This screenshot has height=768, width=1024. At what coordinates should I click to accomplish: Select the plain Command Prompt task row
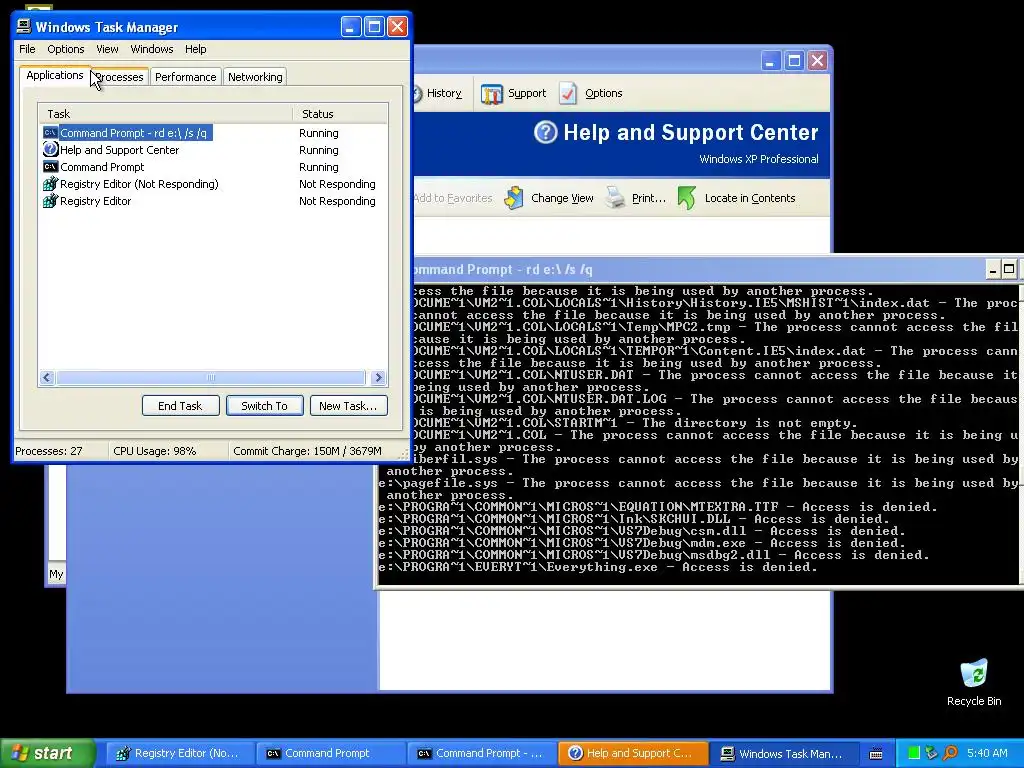point(213,167)
